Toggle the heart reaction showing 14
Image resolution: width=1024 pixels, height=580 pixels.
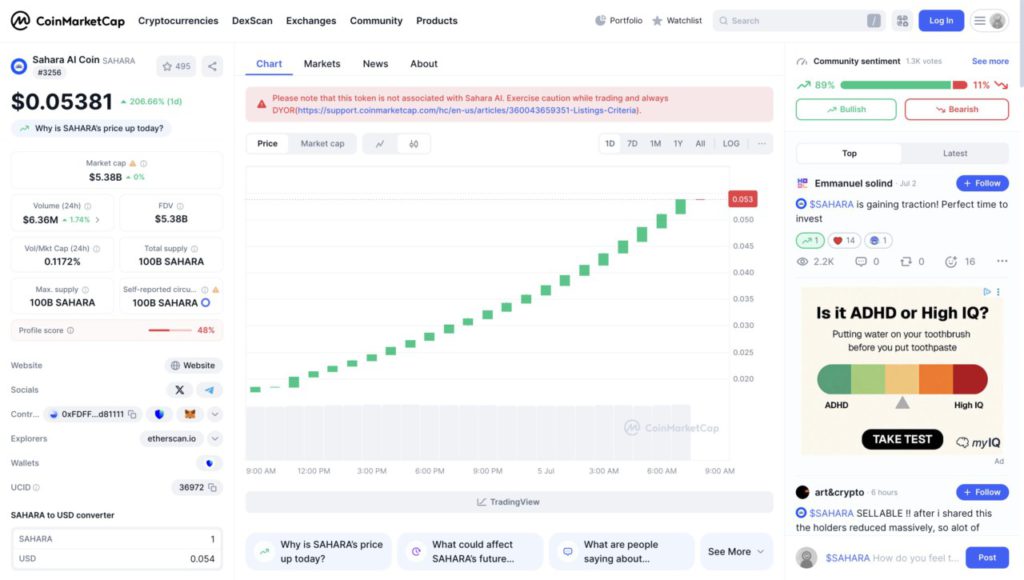pos(844,240)
